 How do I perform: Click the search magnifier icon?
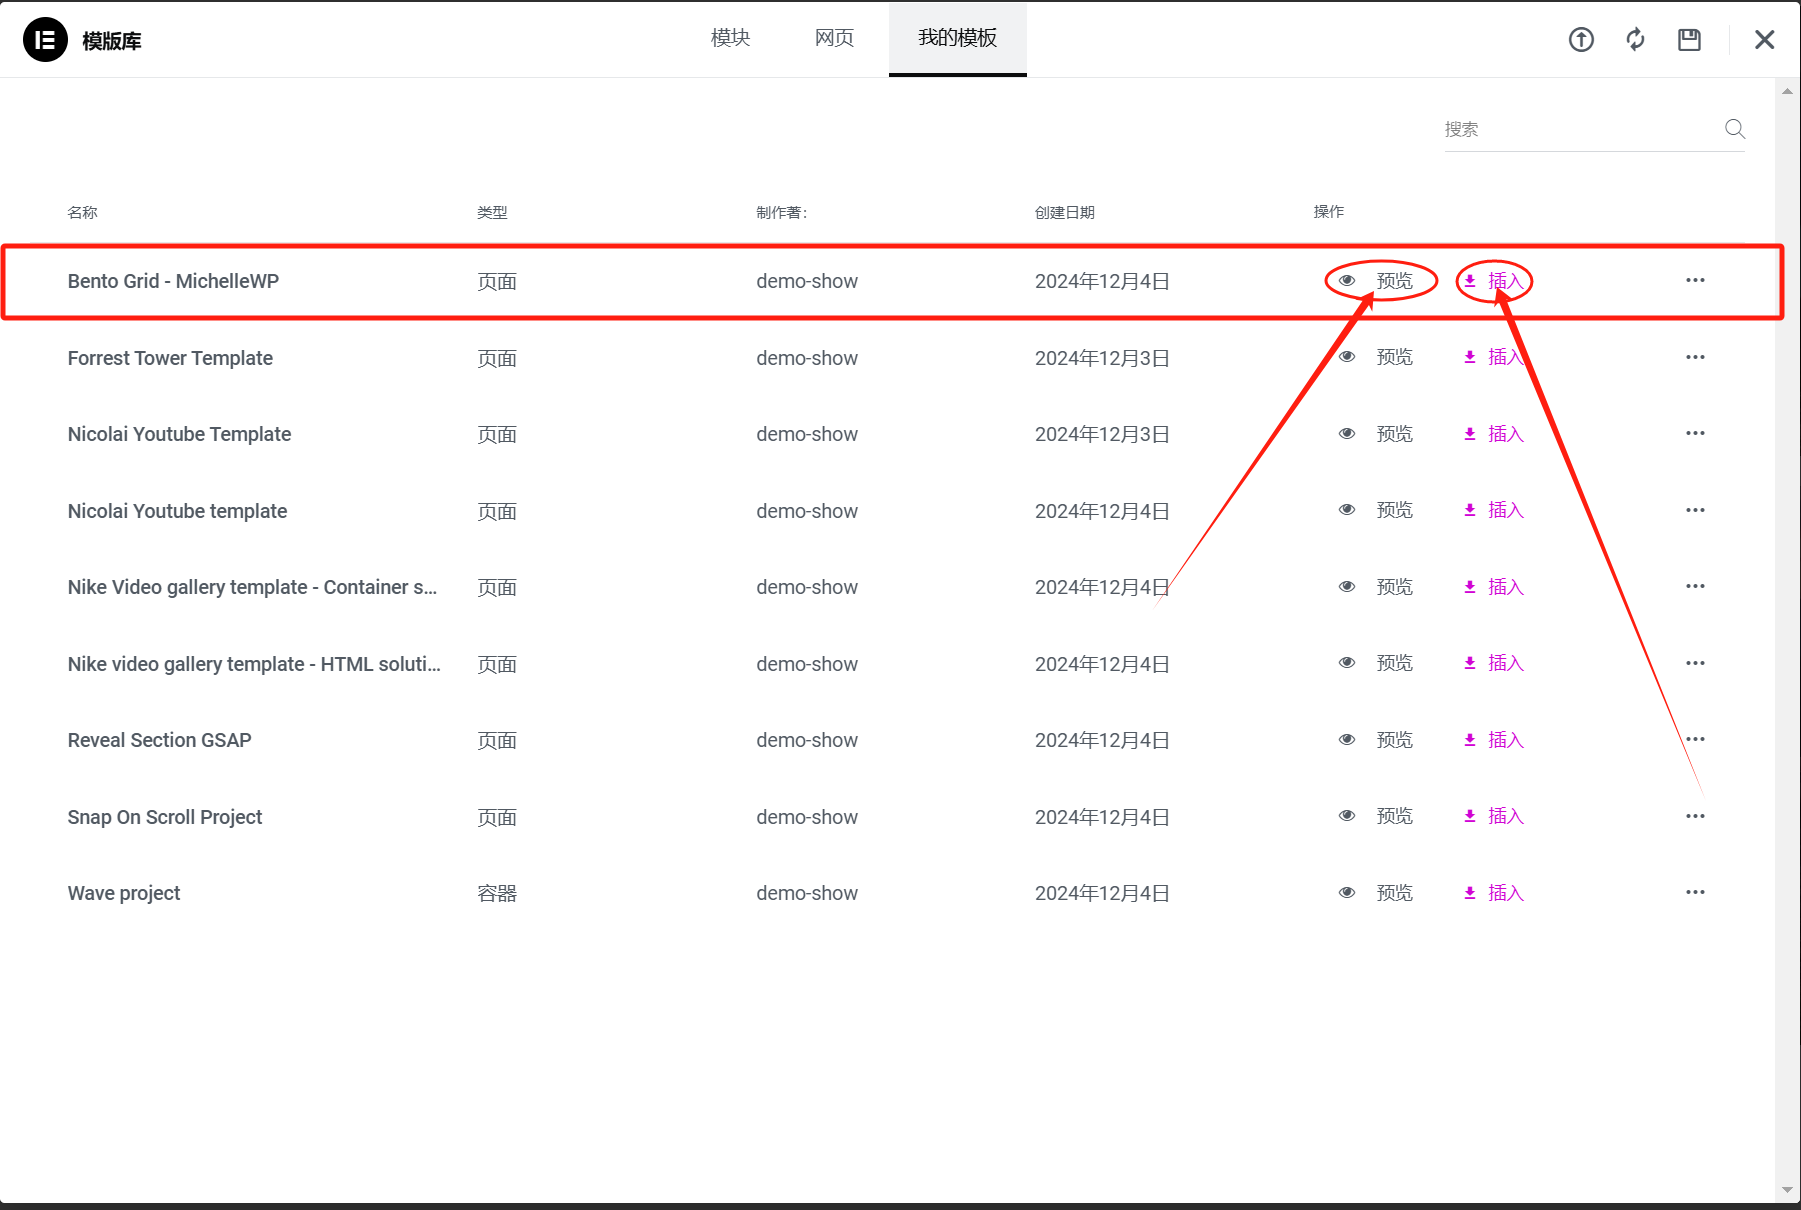tap(1734, 128)
